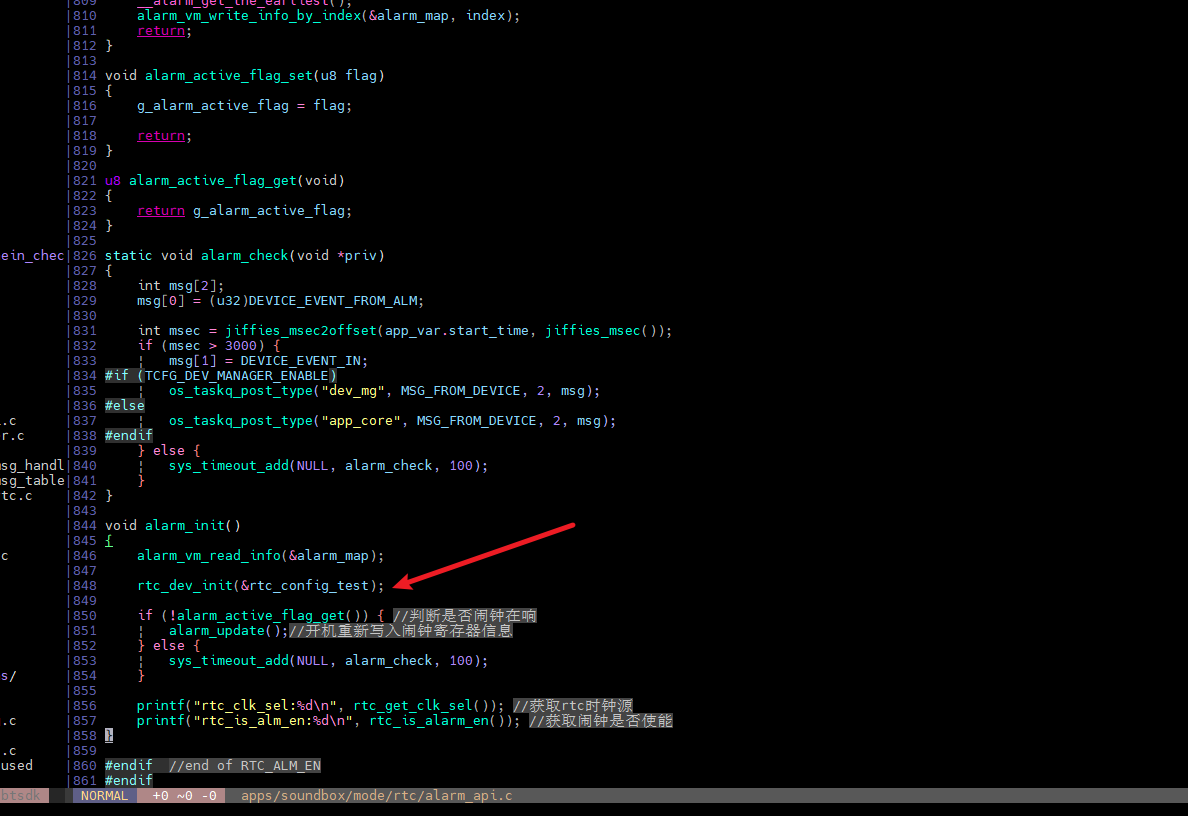
Task: Click the #endif directive on line 838
Action: [x=129, y=436]
